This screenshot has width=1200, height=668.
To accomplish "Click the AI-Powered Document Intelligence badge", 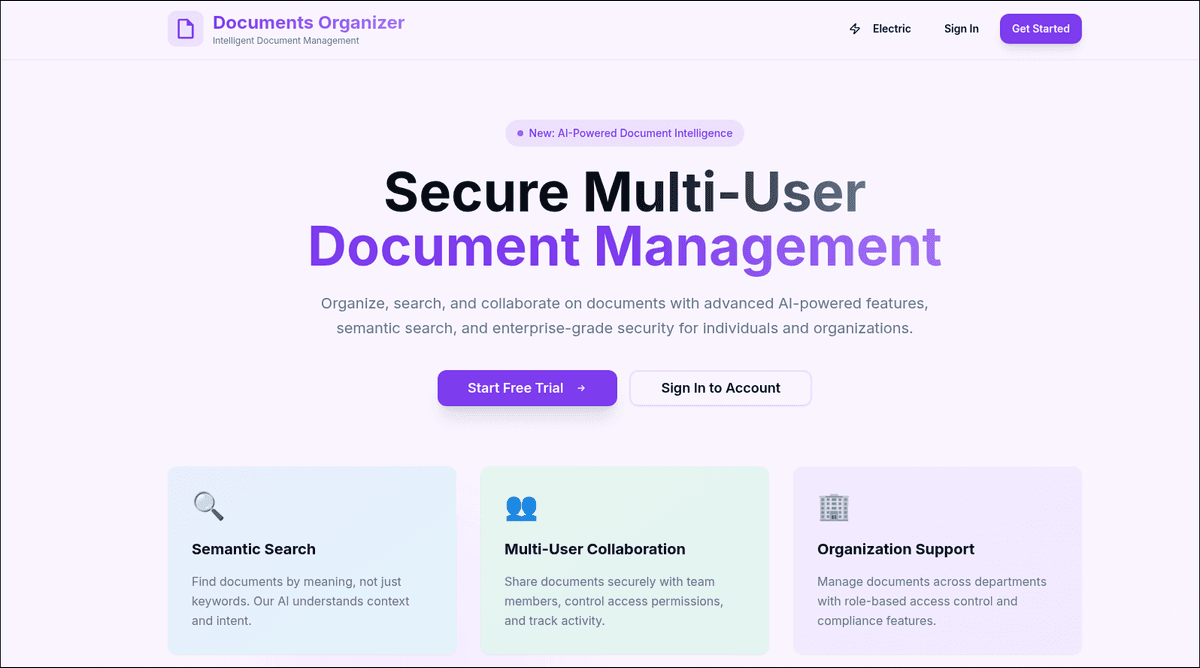I will (x=624, y=132).
